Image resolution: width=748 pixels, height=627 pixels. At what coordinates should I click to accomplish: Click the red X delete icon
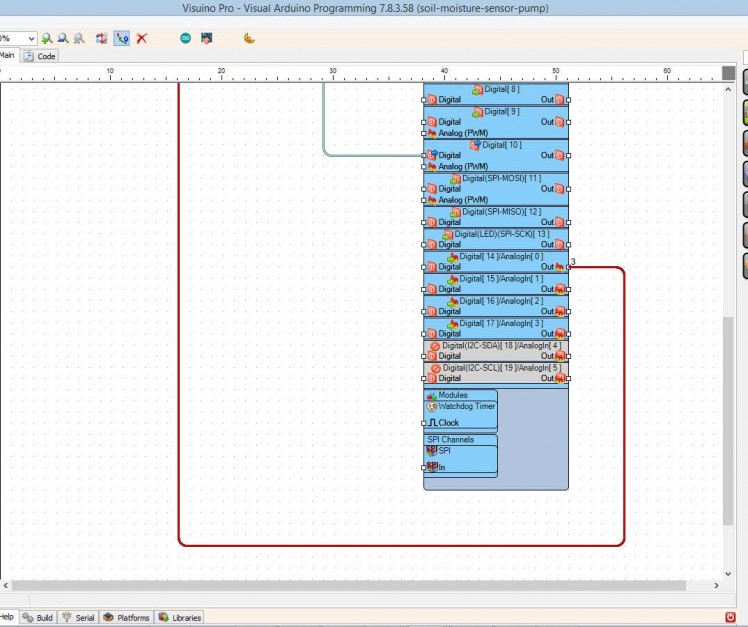point(142,38)
